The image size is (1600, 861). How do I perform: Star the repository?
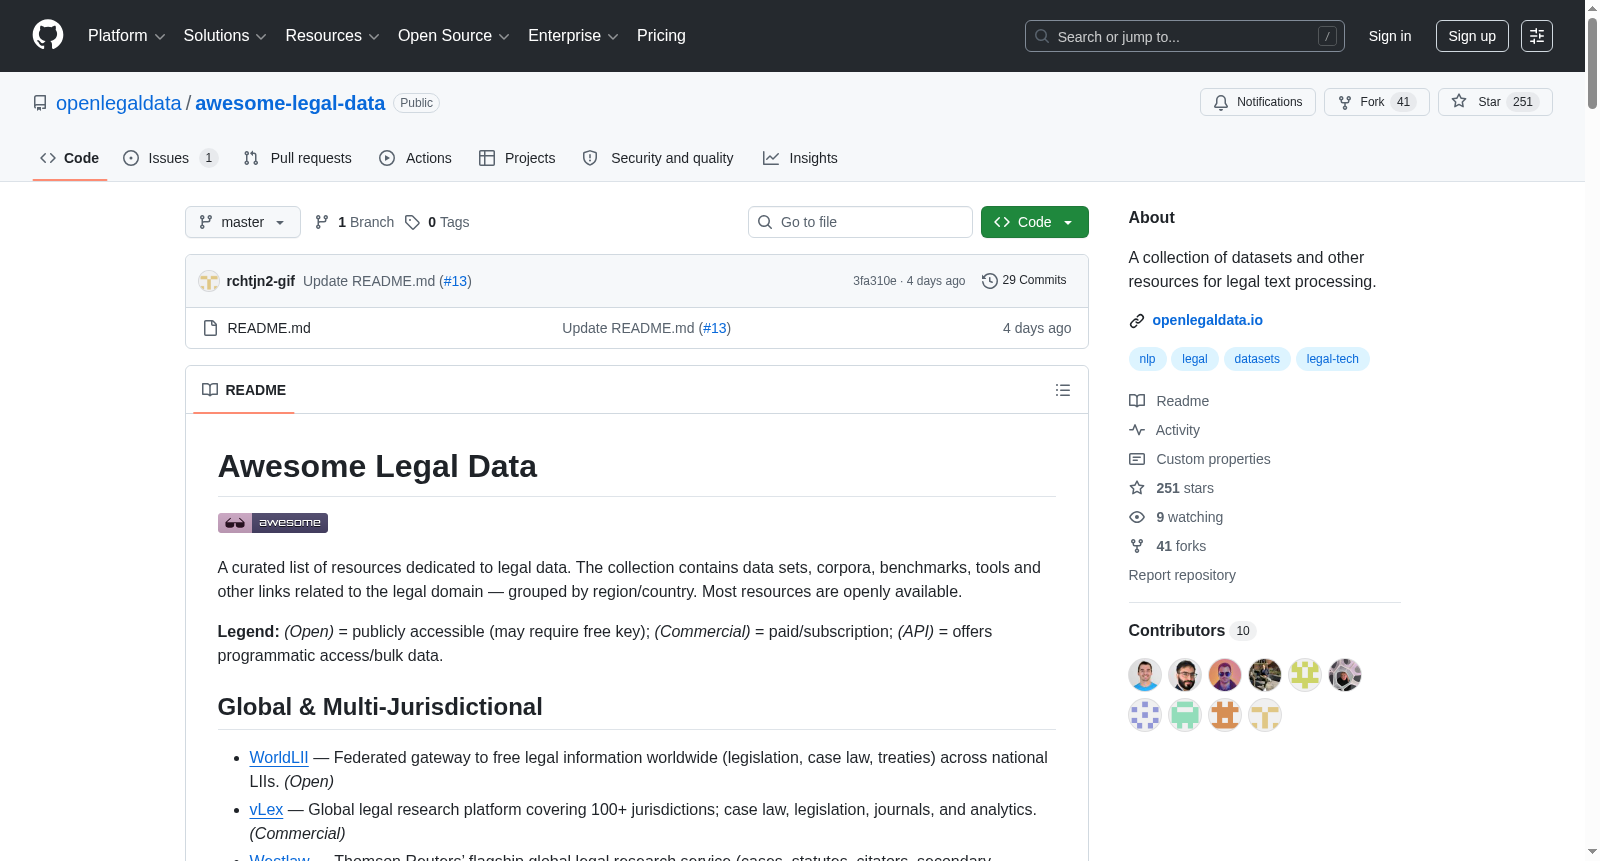click(1495, 102)
